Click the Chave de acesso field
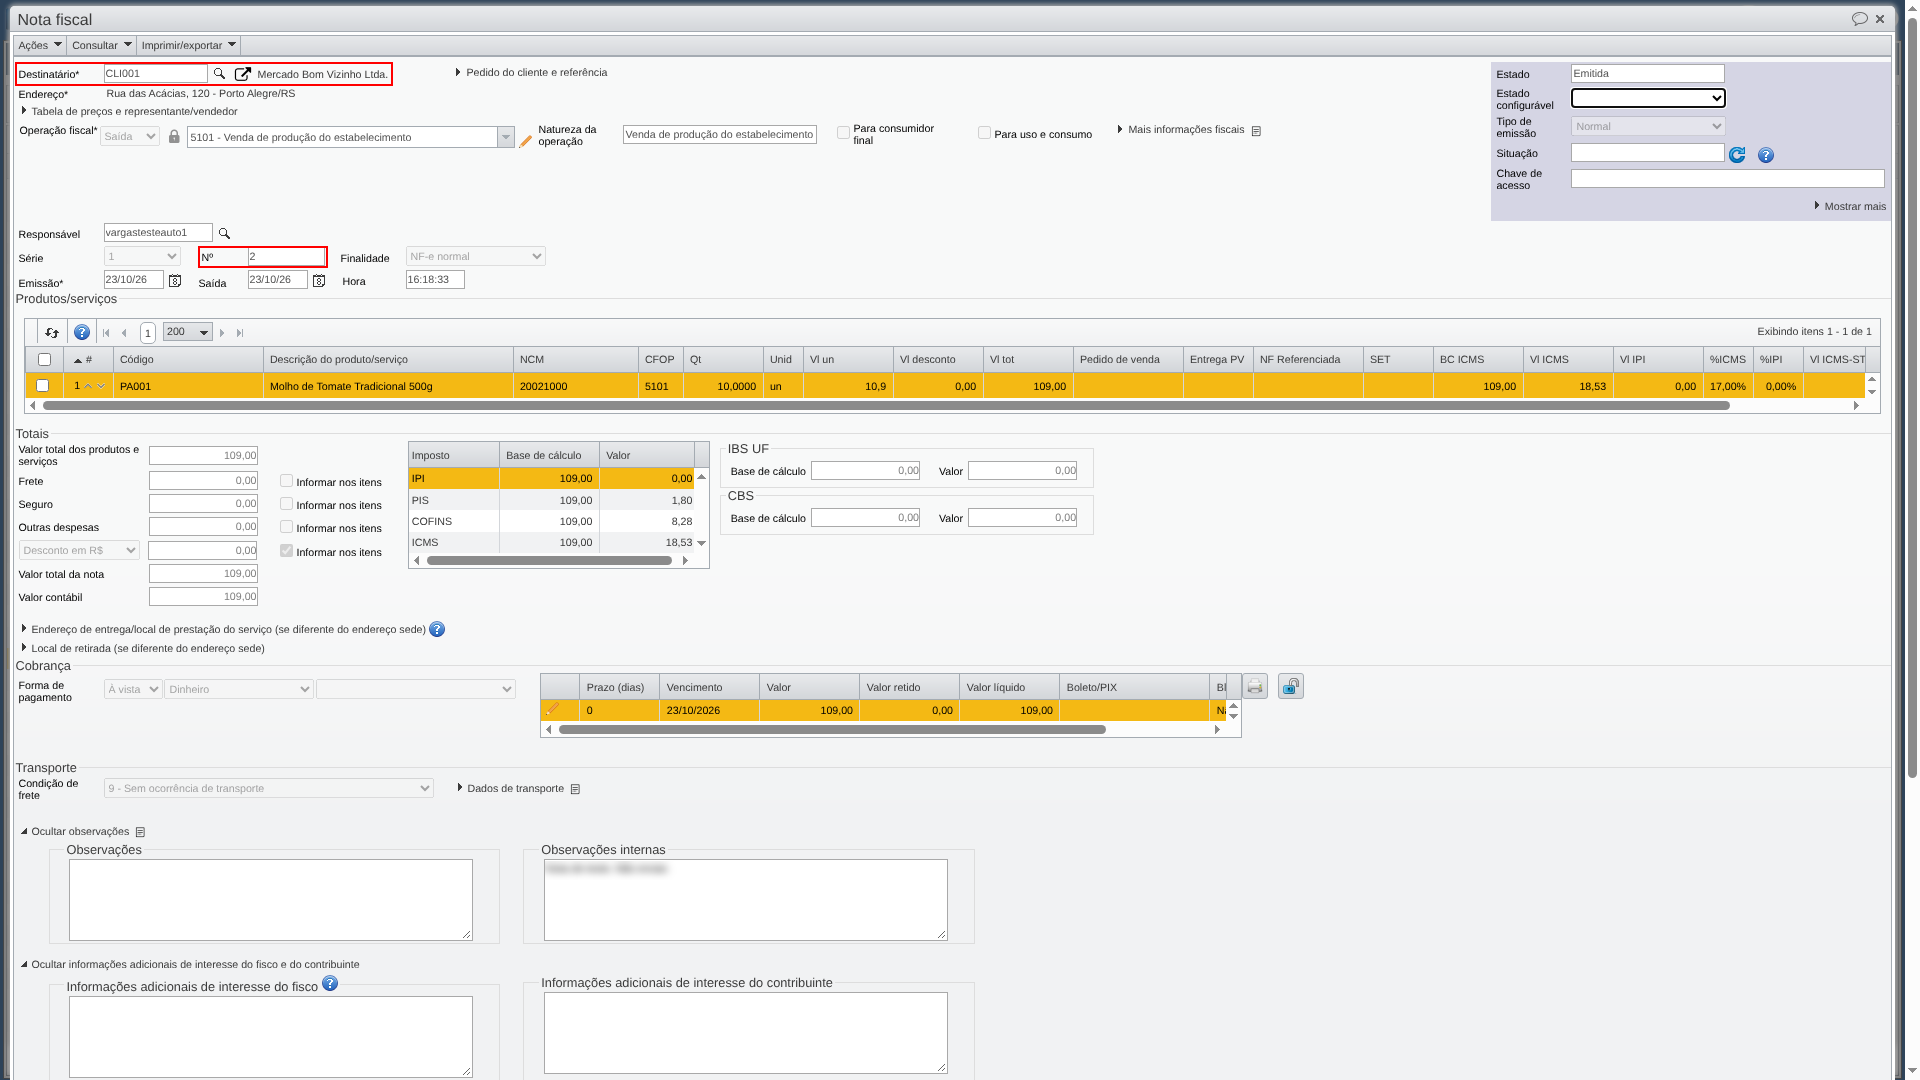1920x1080 pixels. [1727, 179]
